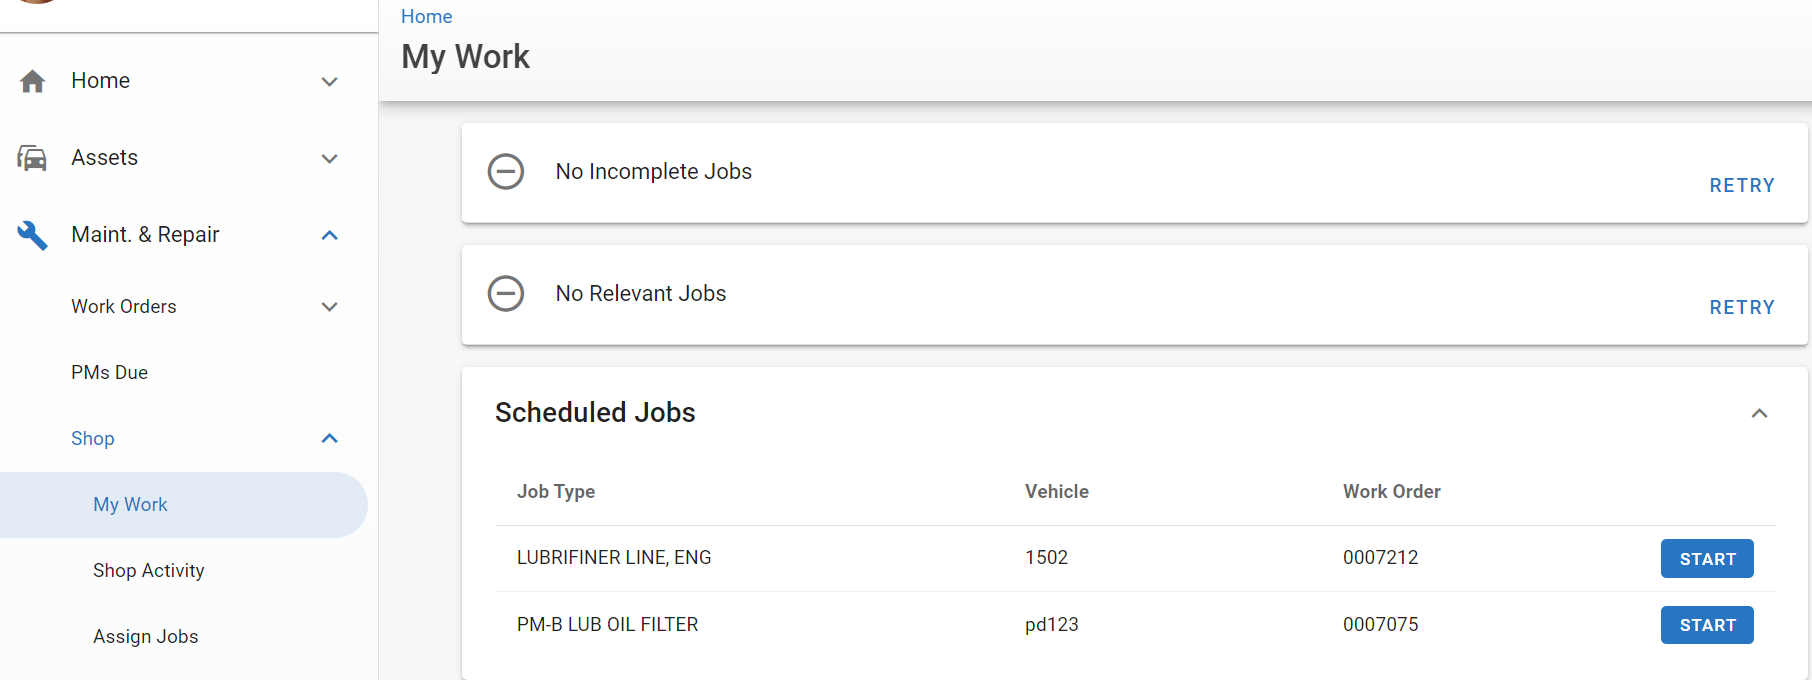Start the LUBRIFINER LINE, ENG job
Viewport: 1812px width, 680px height.
[1706, 559]
